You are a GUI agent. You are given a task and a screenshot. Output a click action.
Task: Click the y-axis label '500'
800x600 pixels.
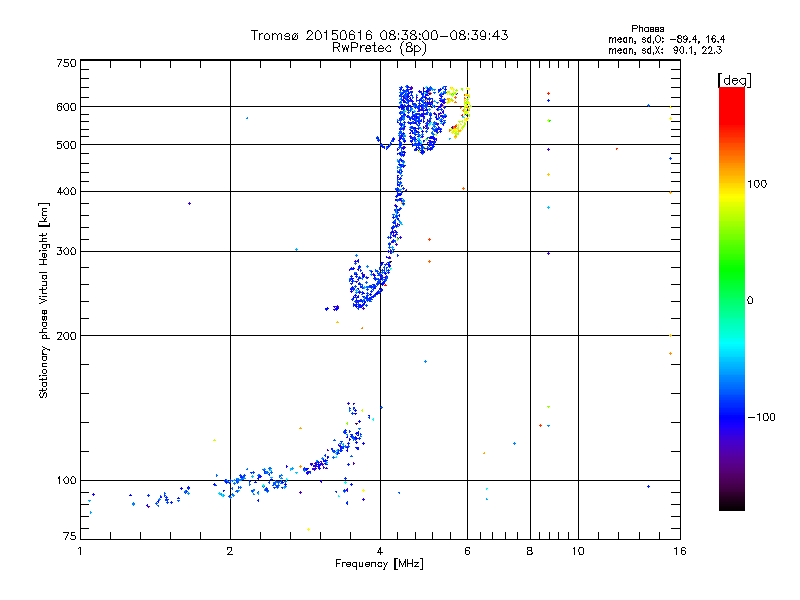(x=66, y=145)
